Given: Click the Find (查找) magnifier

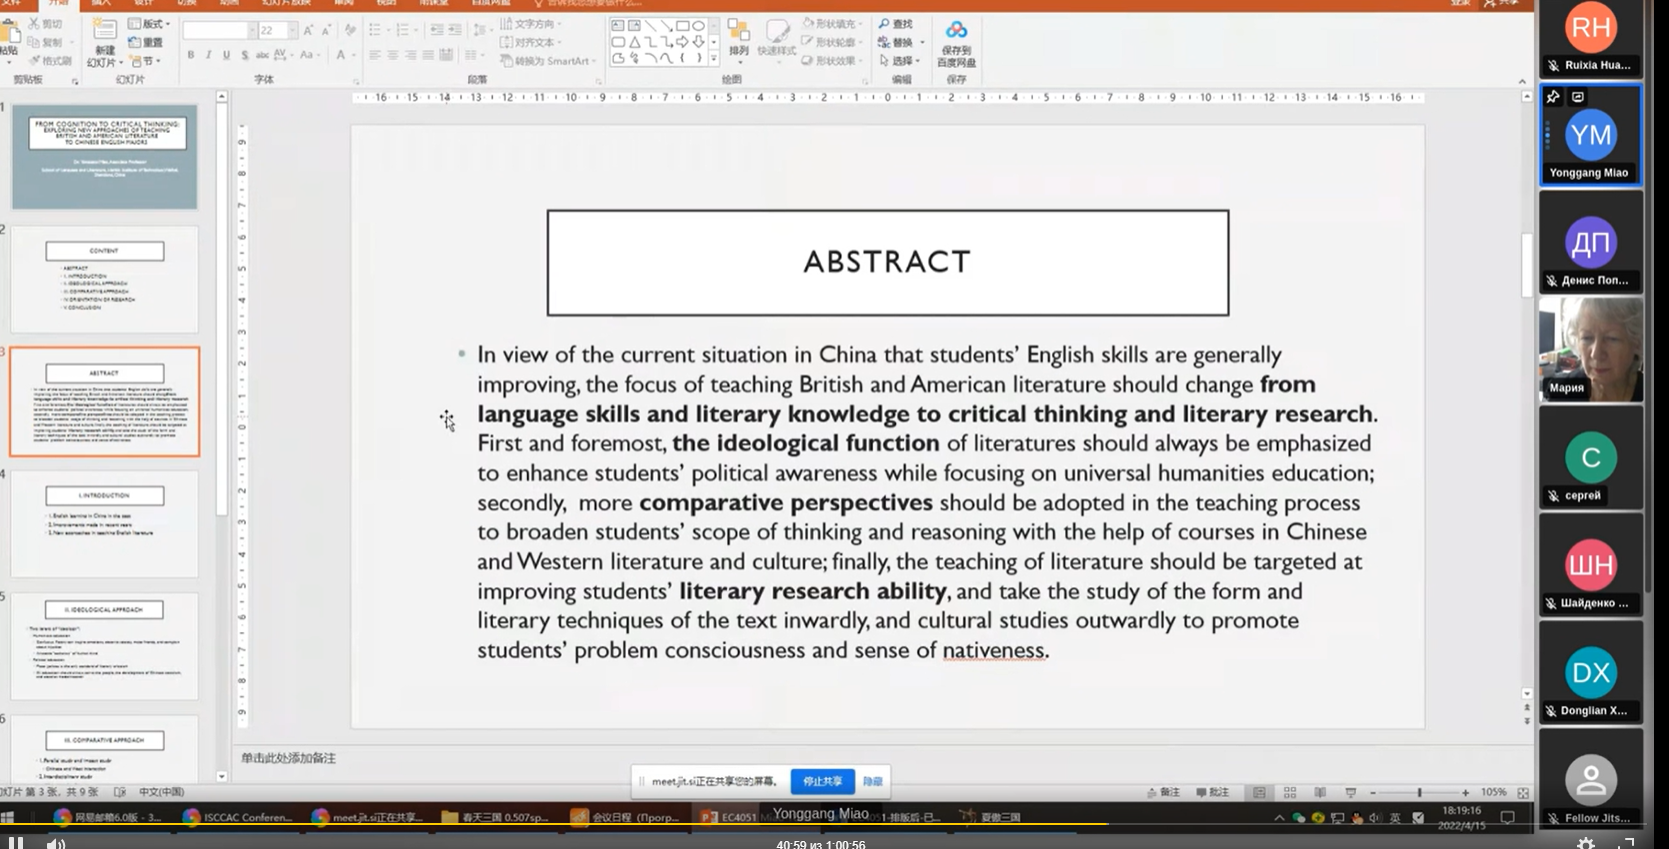Looking at the screenshot, I should pos(884,24).
